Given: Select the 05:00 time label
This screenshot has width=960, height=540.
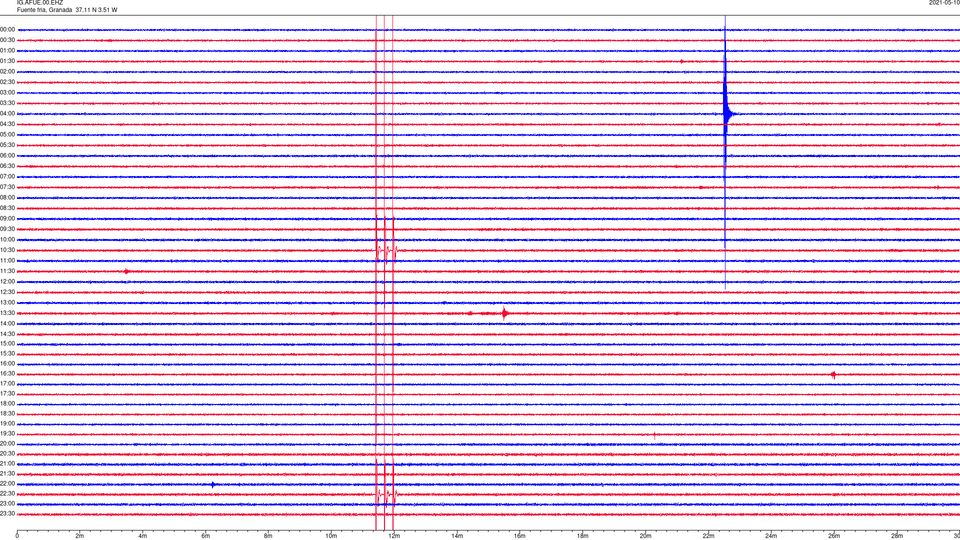Looking at the screenshot, I should click(x=8, y=134).
